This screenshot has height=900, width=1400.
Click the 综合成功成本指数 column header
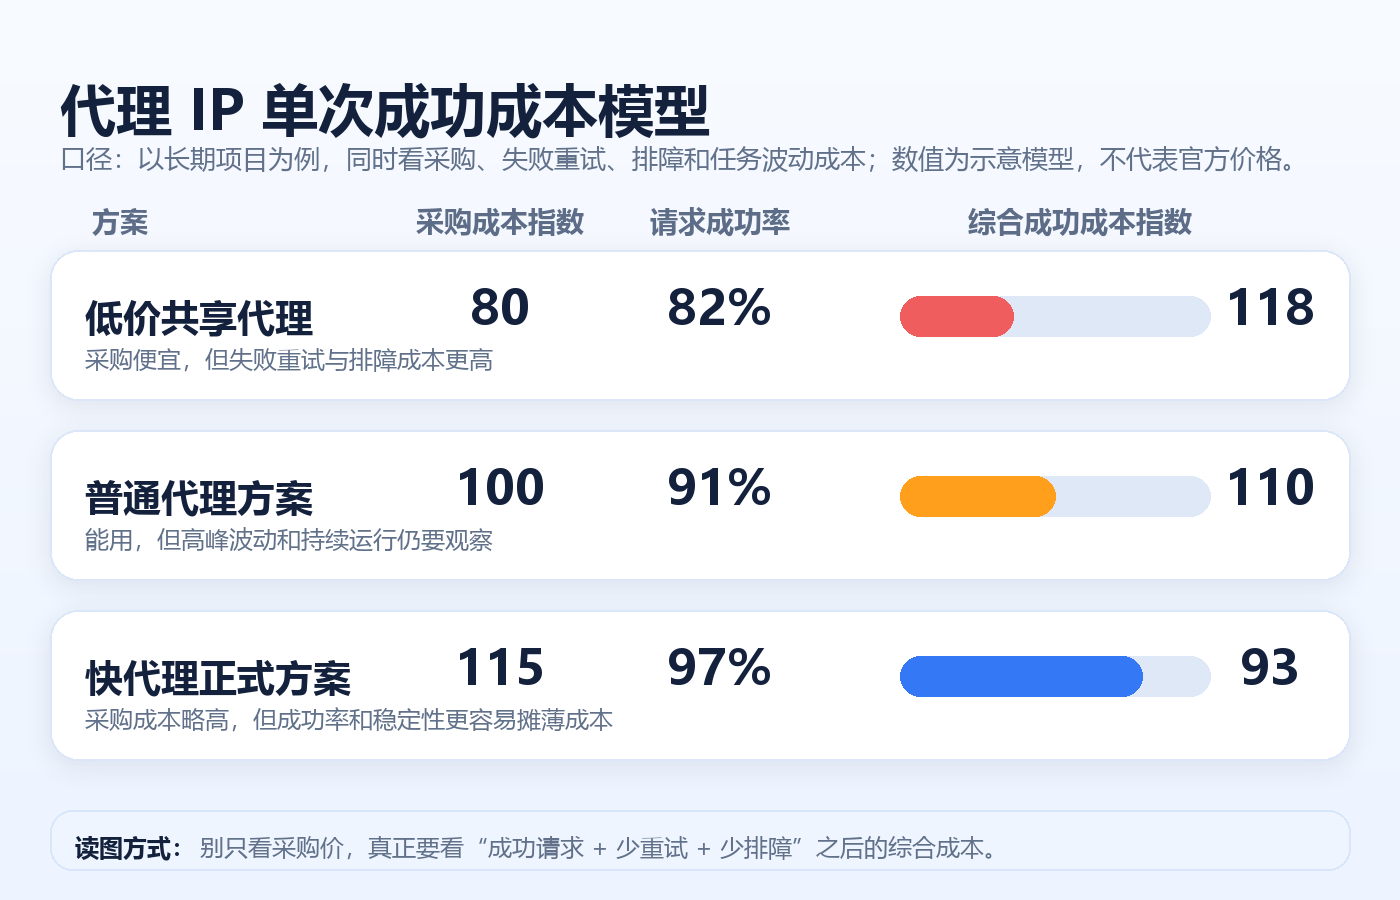[x=1080, y=222]
